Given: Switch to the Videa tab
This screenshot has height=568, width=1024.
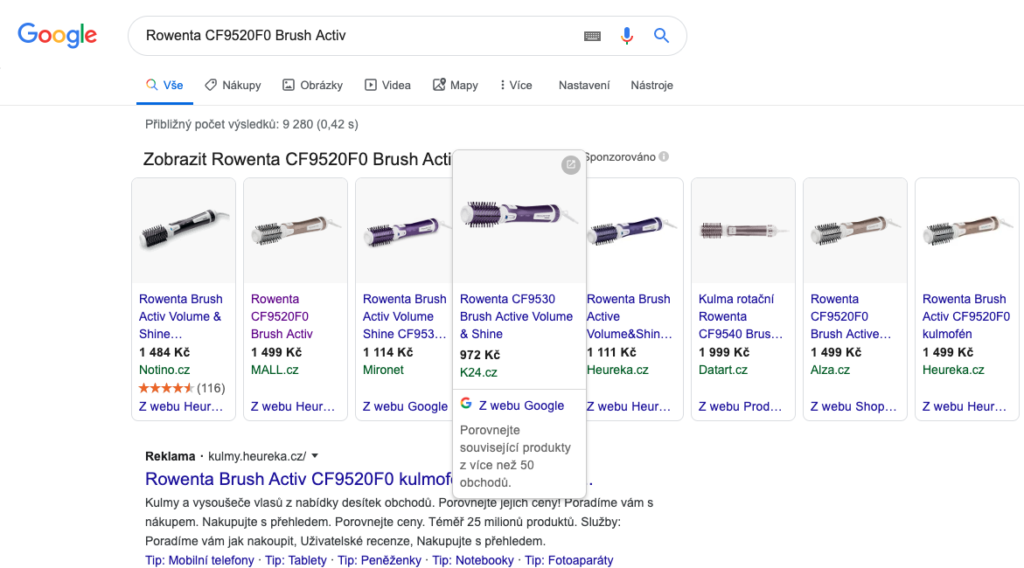Looking at the screenshot, I should (x=388, y=85).
